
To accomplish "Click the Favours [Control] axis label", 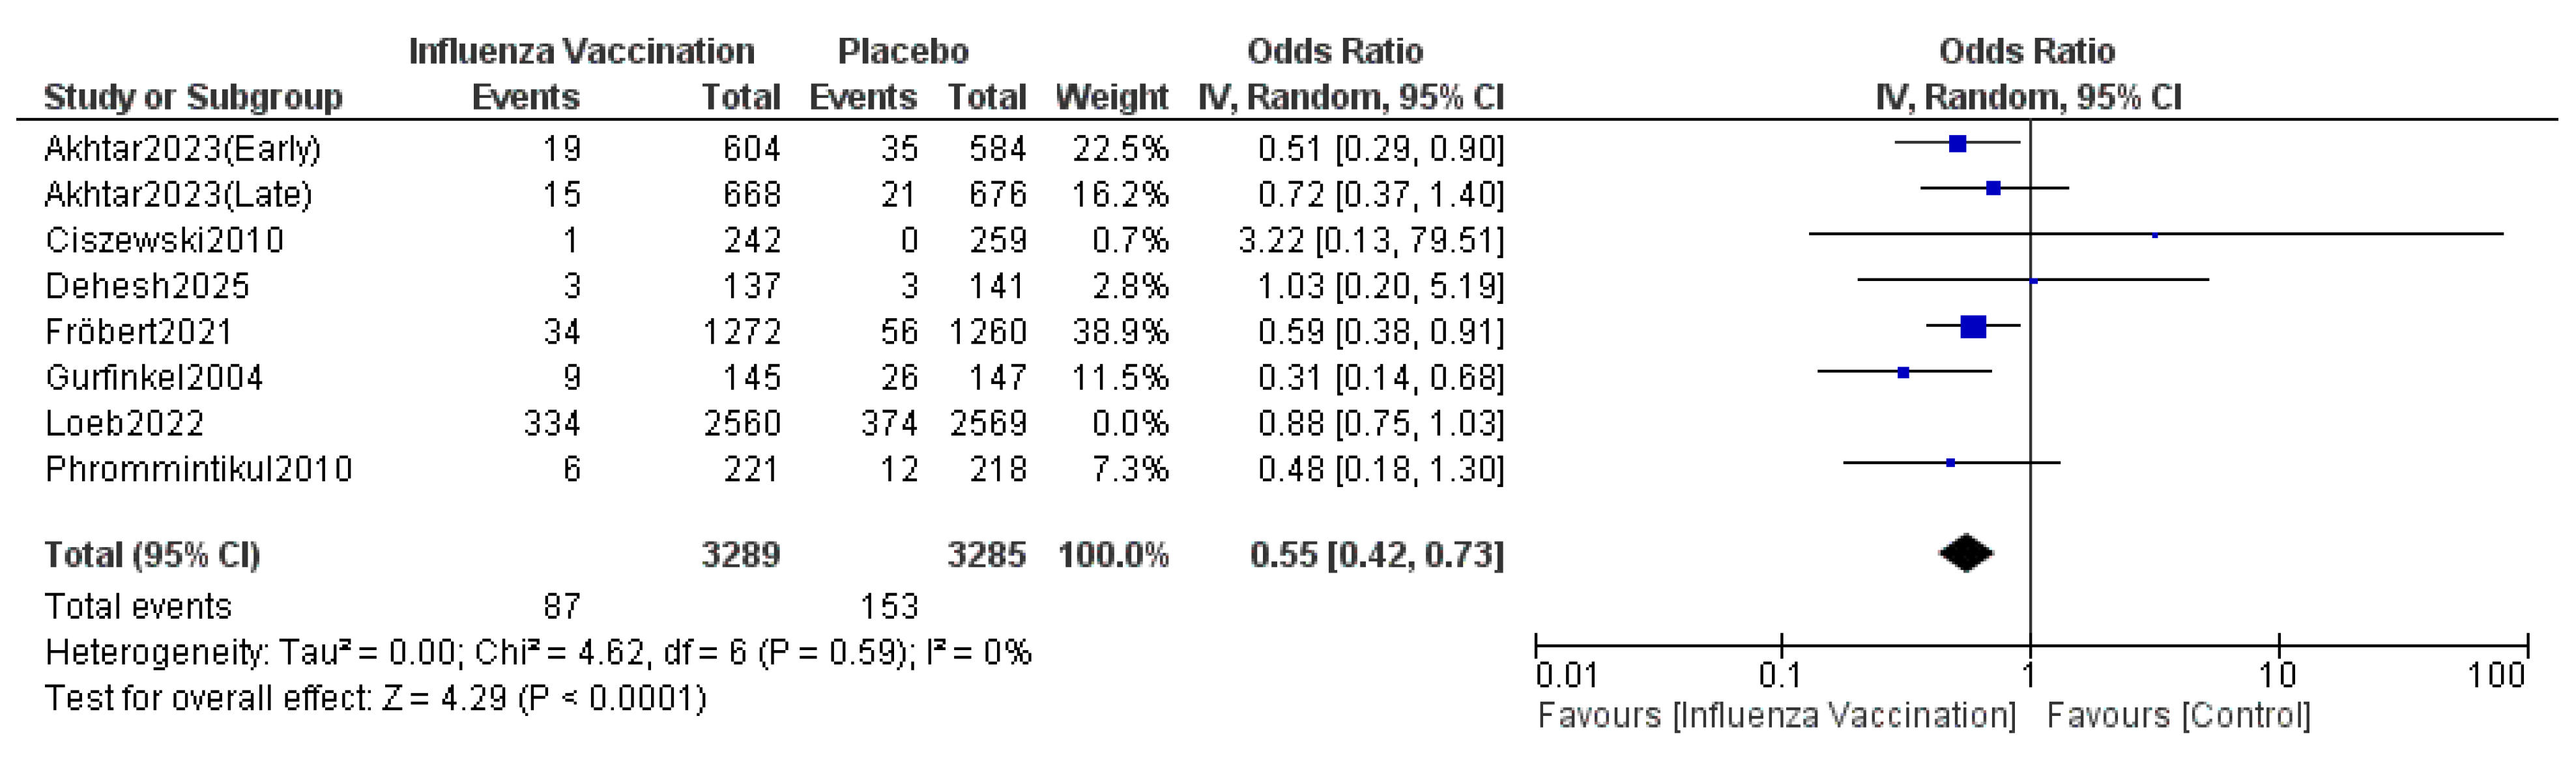I will tap(2178, 716).
